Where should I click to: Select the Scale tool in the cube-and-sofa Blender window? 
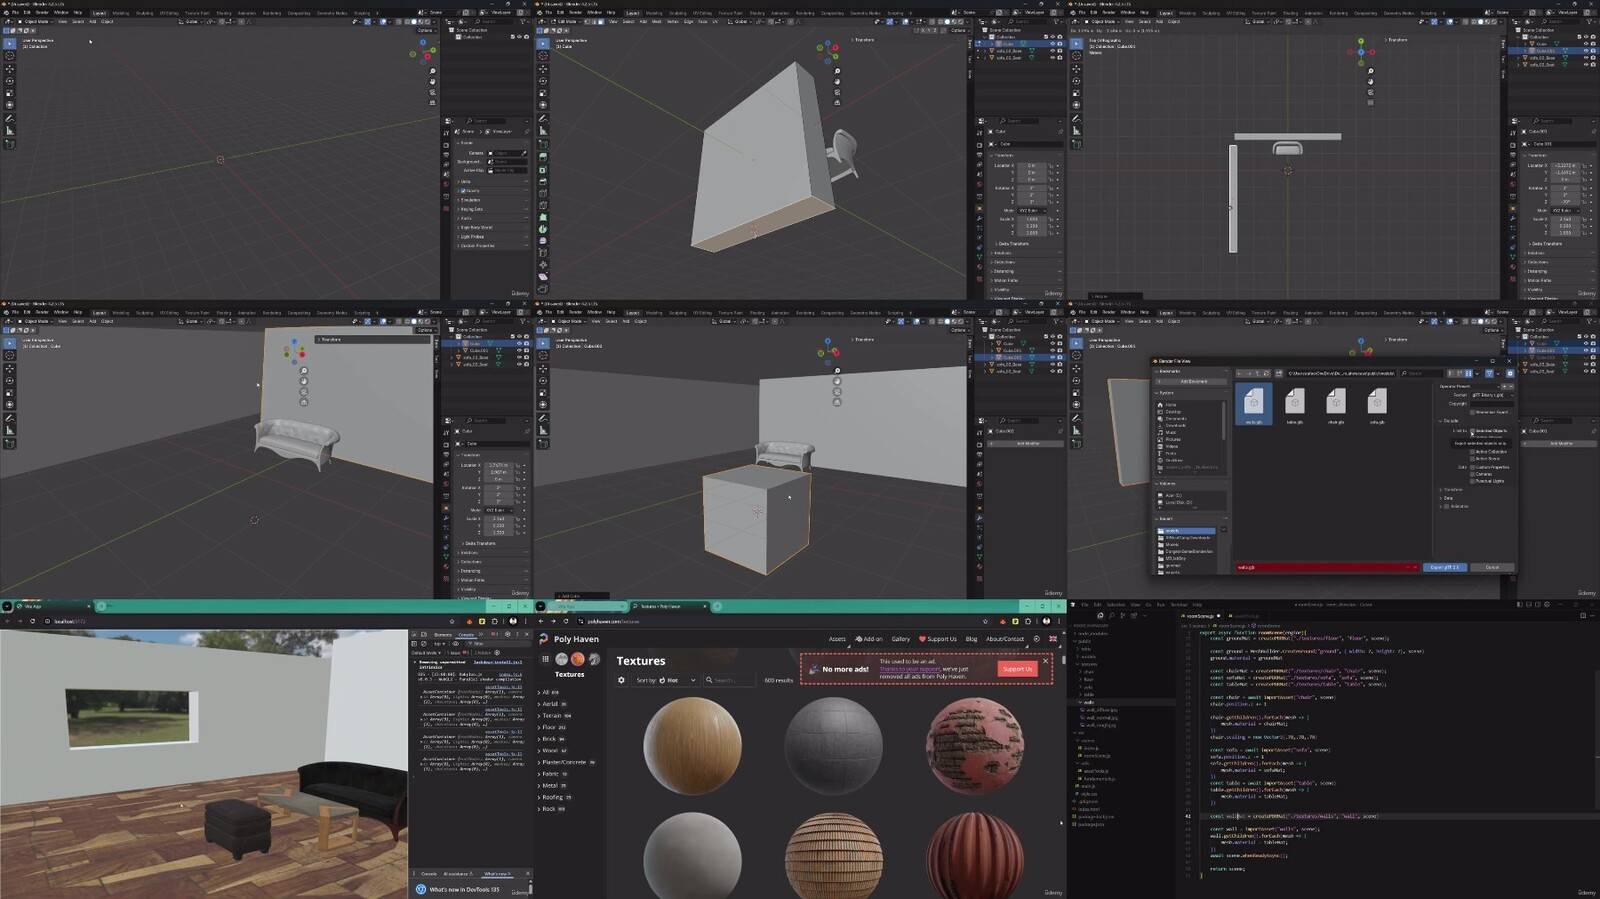click(x=543, y=393)
